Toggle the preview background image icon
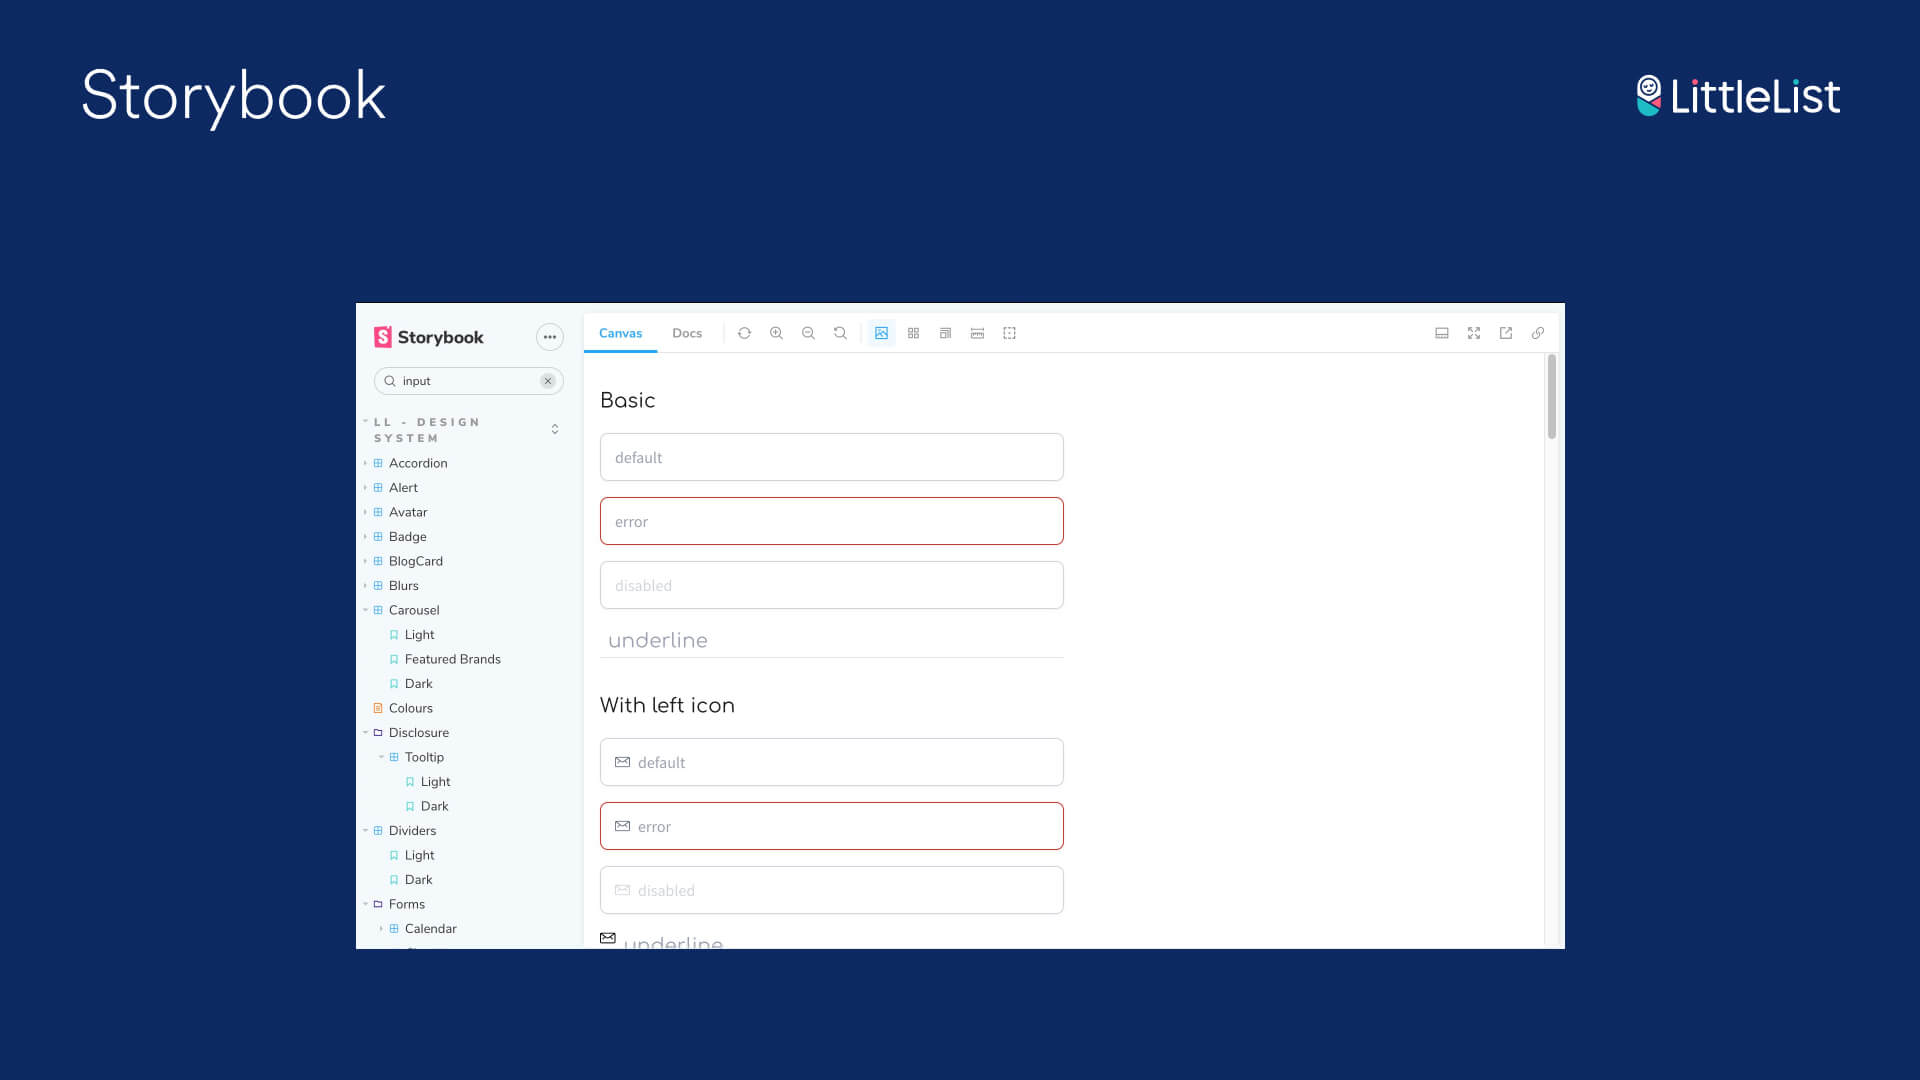 tap(881, 333)
